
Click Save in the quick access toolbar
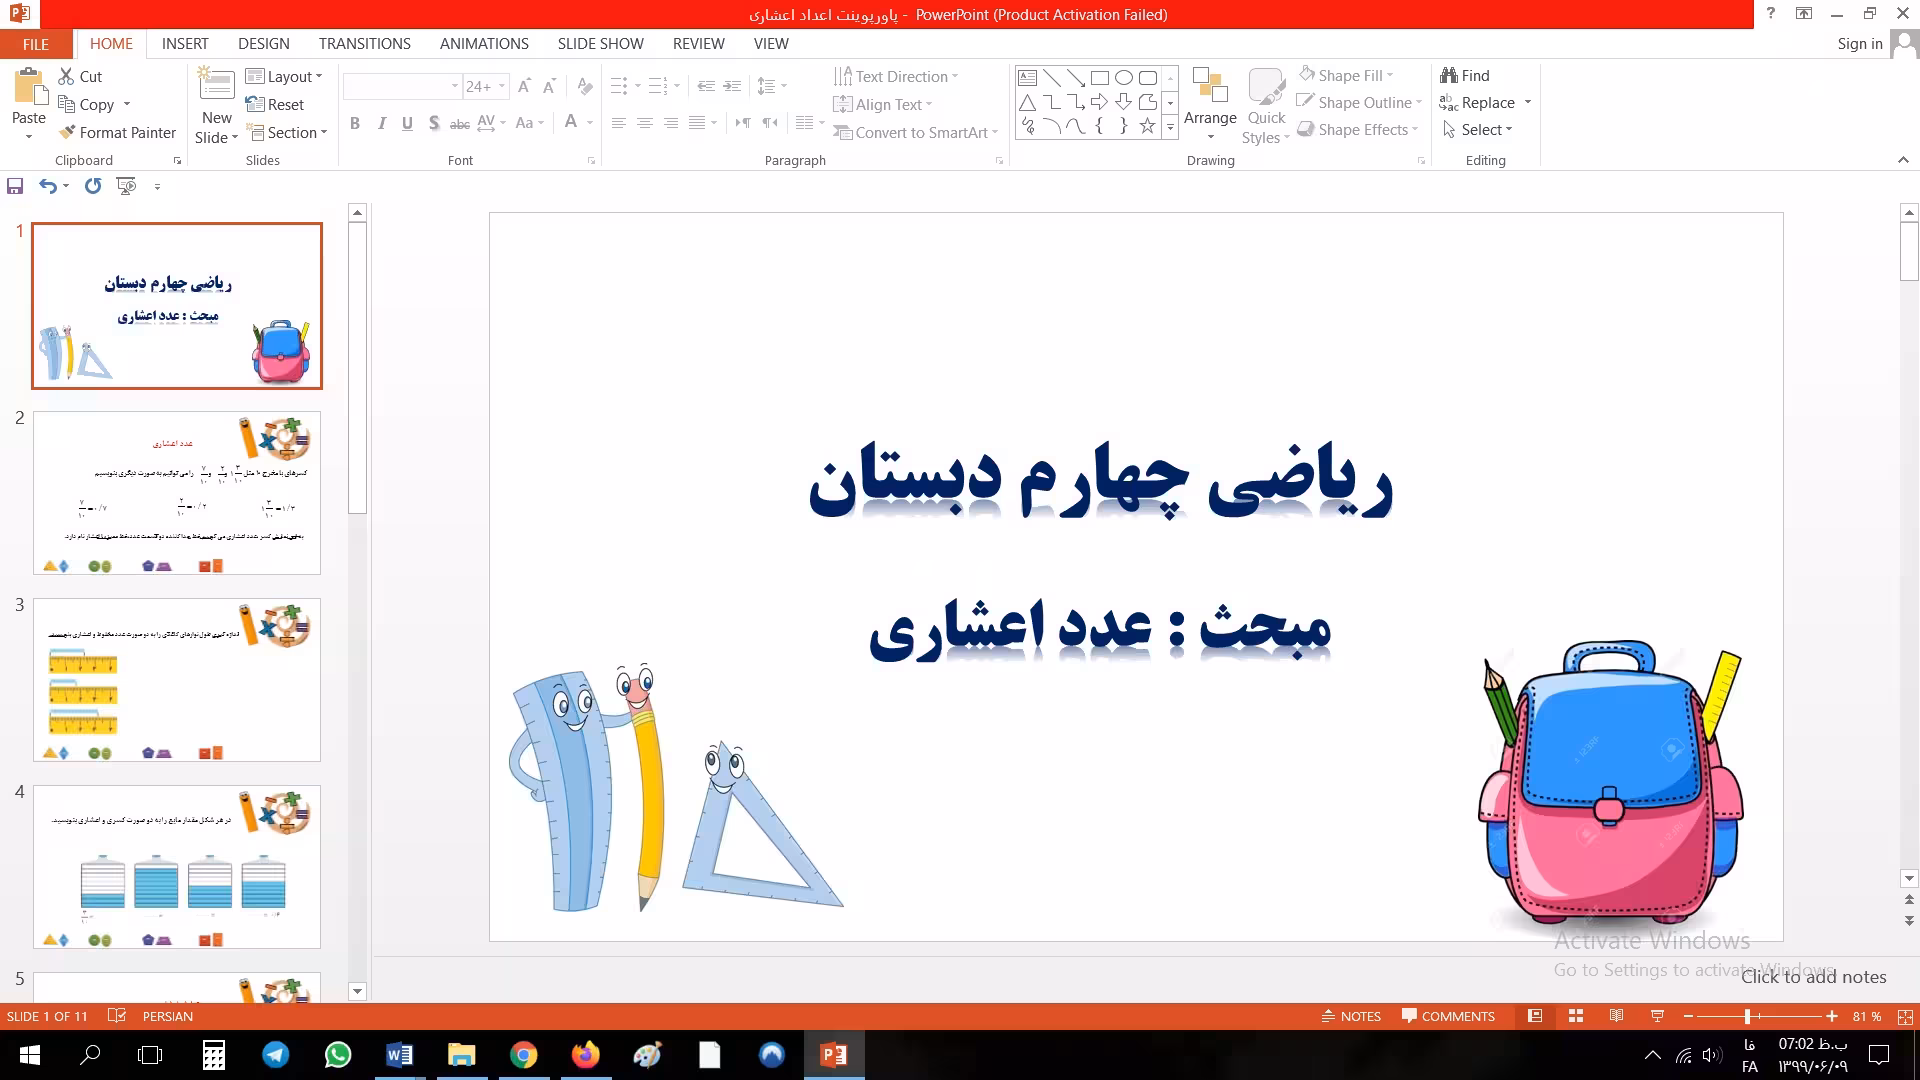click(15, 186)
